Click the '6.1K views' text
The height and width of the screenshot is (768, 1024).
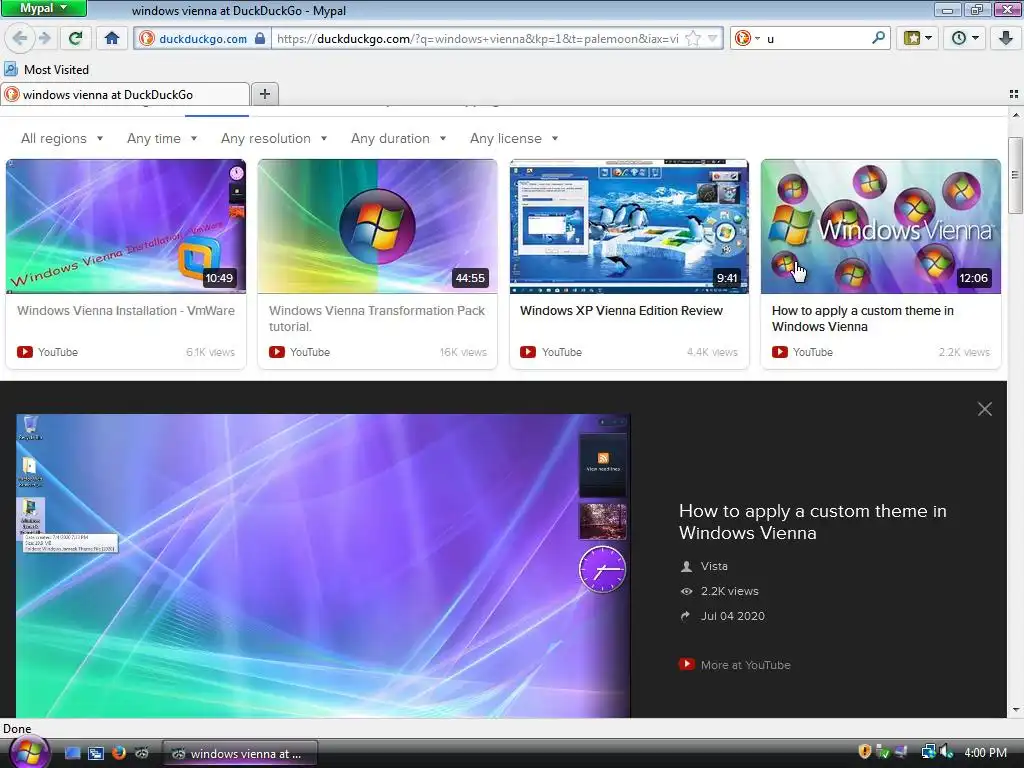click(x=210, y=352)
